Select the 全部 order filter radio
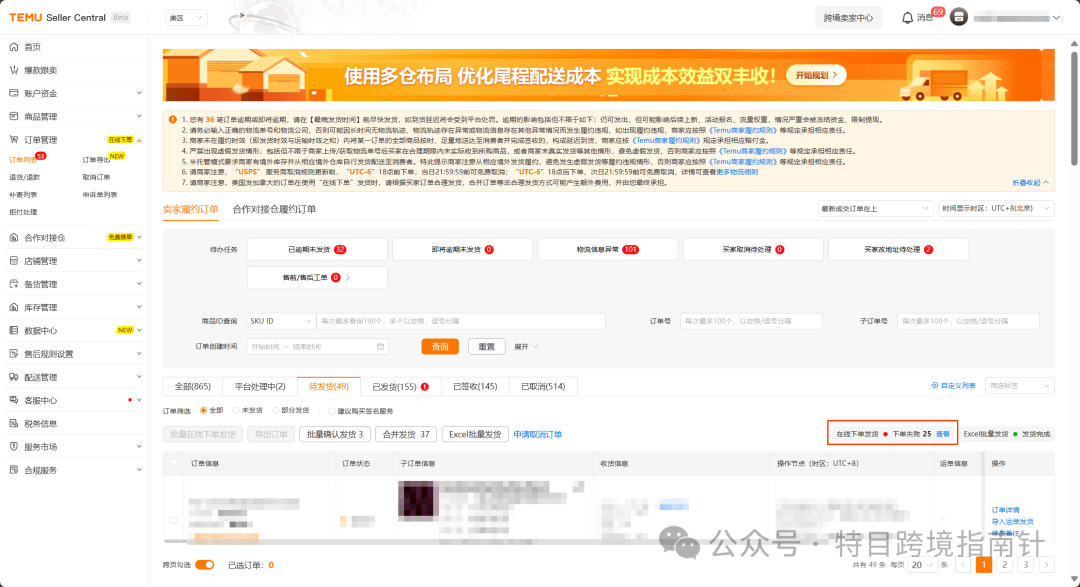The width and height of the screenshot is (1080, 587). [203, 411]
